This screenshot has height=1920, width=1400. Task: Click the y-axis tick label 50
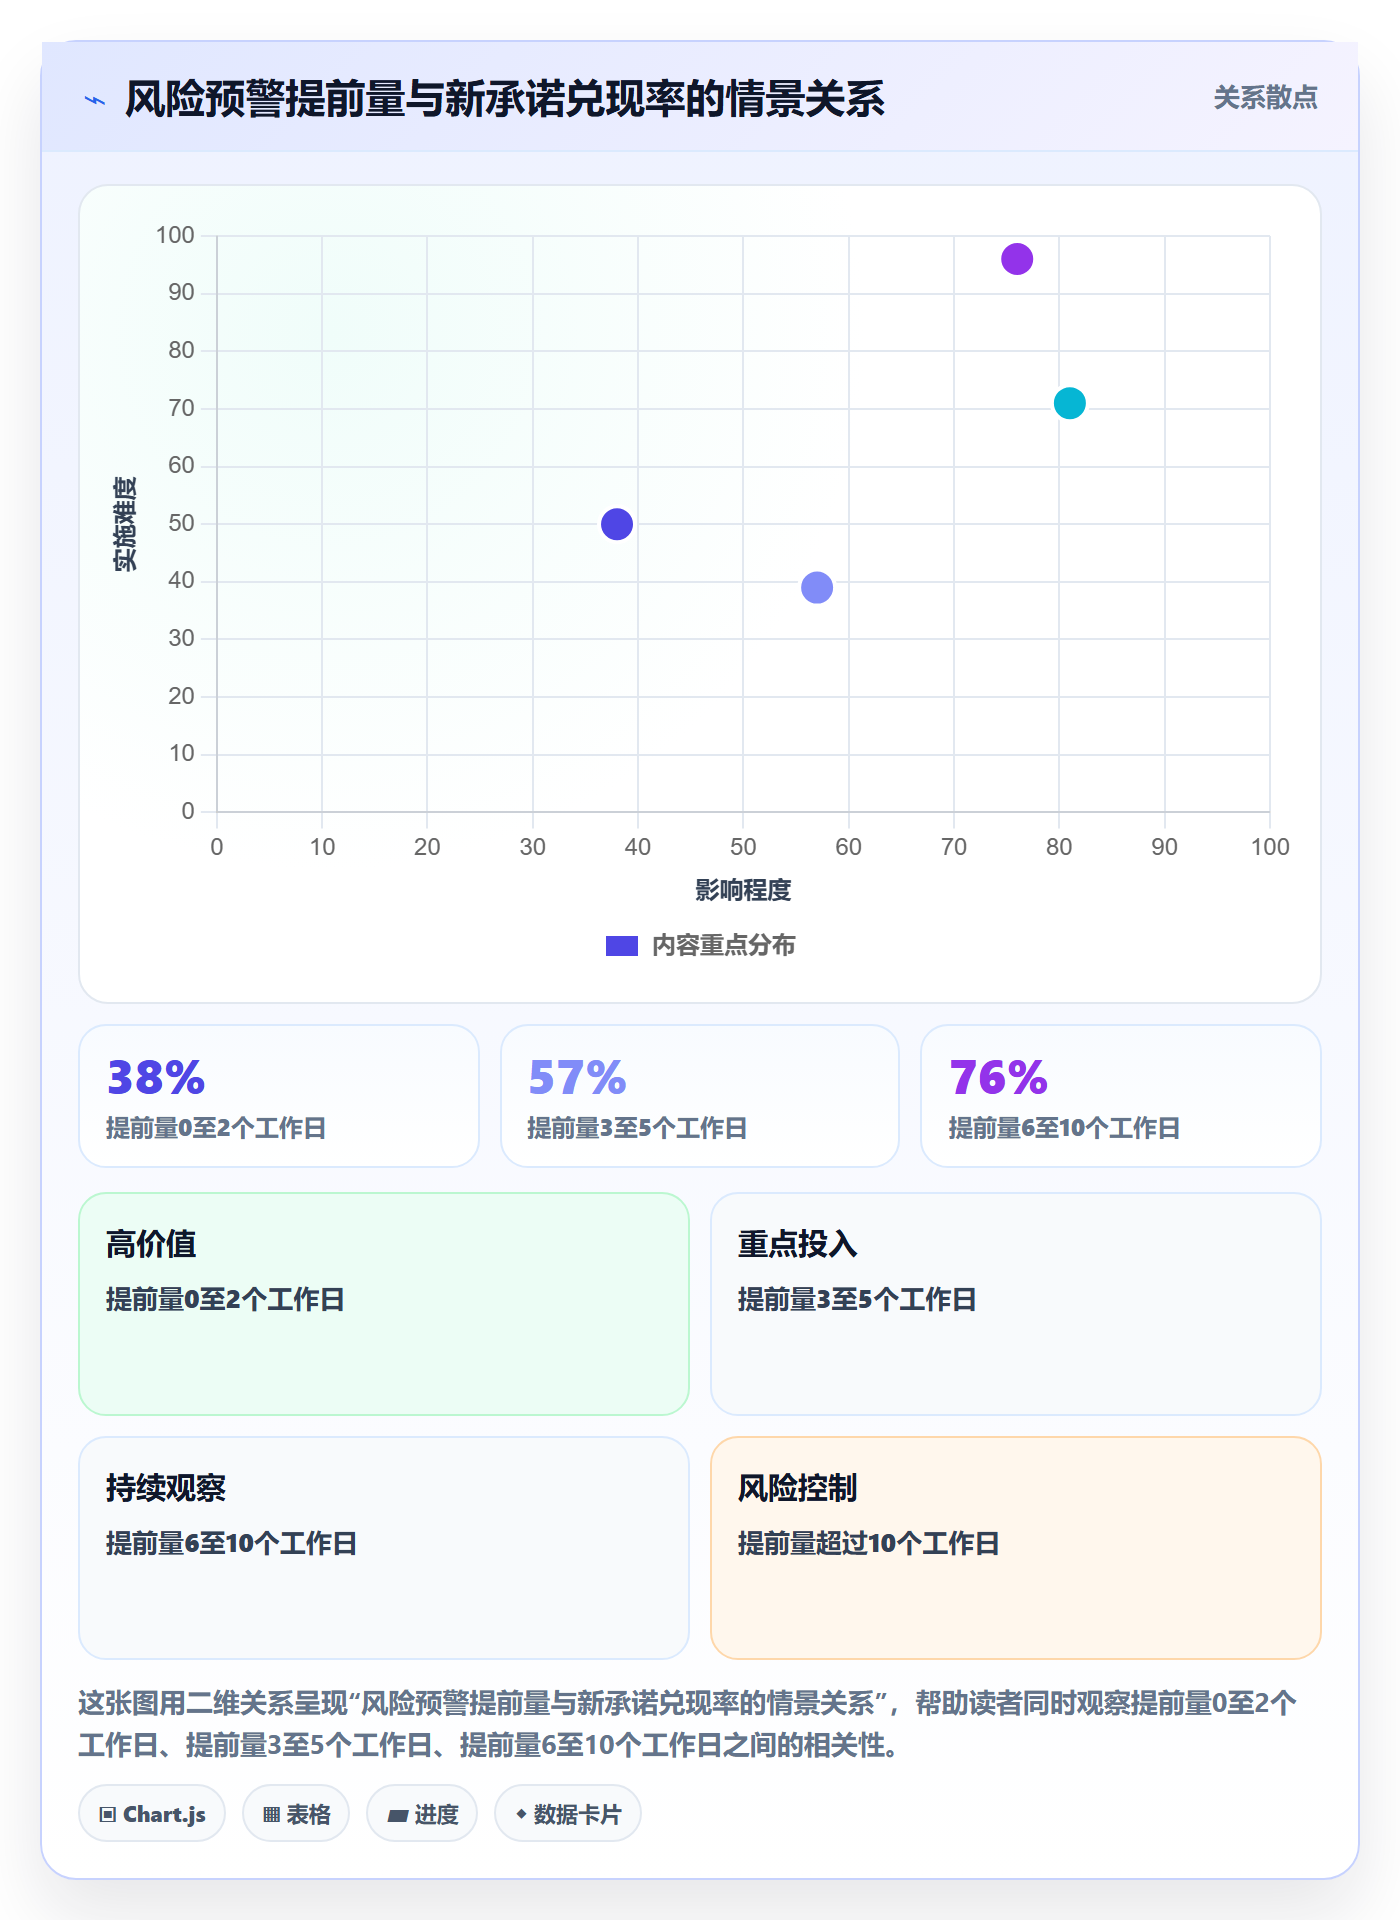[x=181, y=523]
